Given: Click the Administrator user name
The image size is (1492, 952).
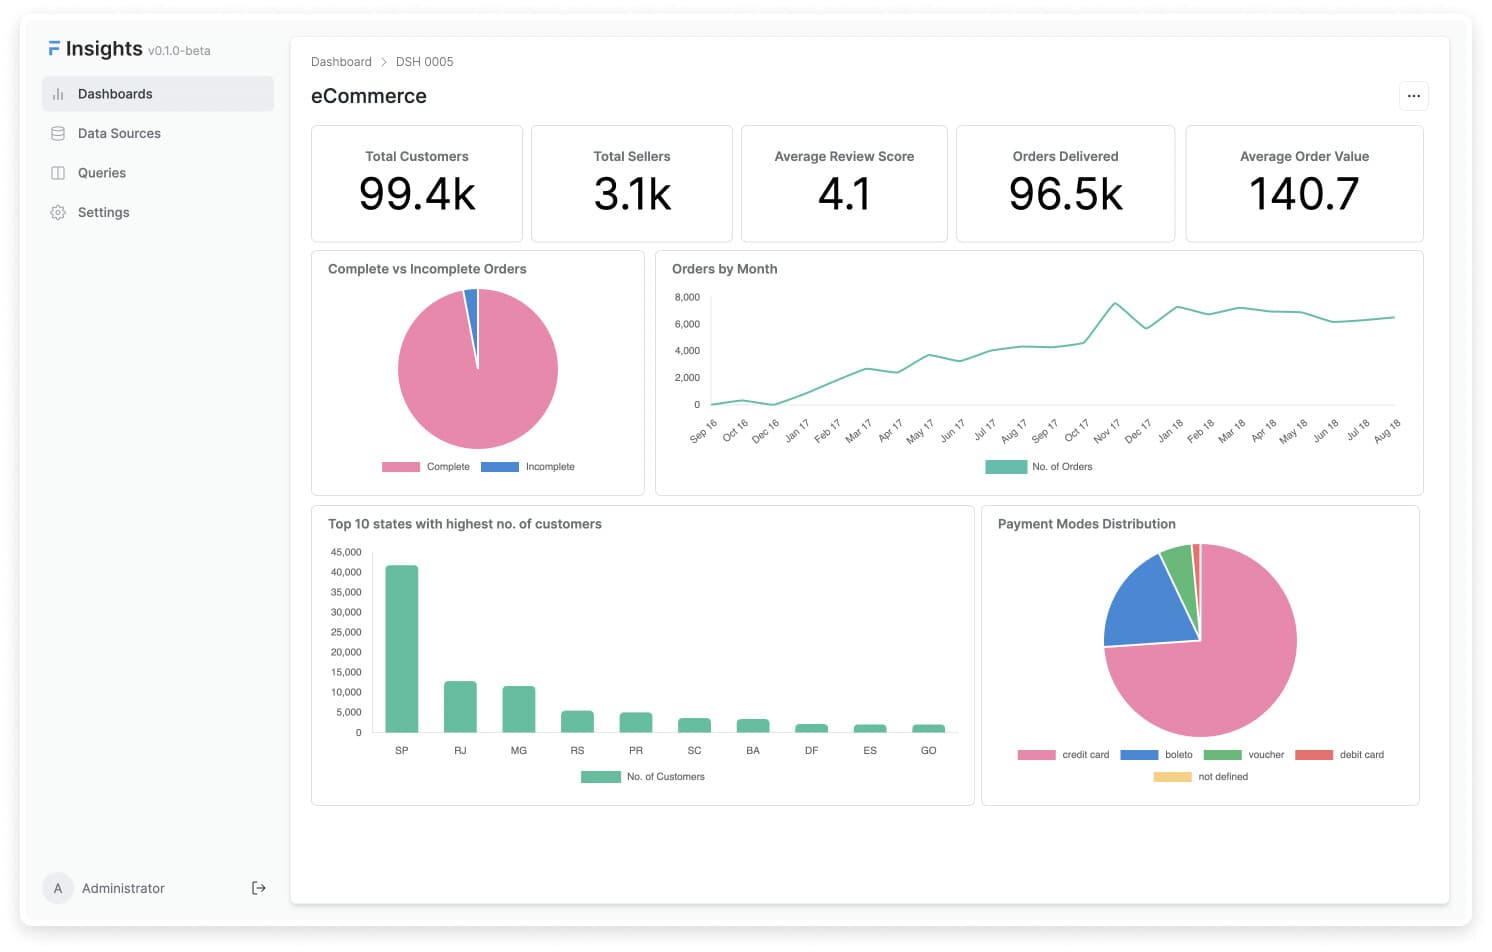Looking at the screenshot, I should point(123,888).
